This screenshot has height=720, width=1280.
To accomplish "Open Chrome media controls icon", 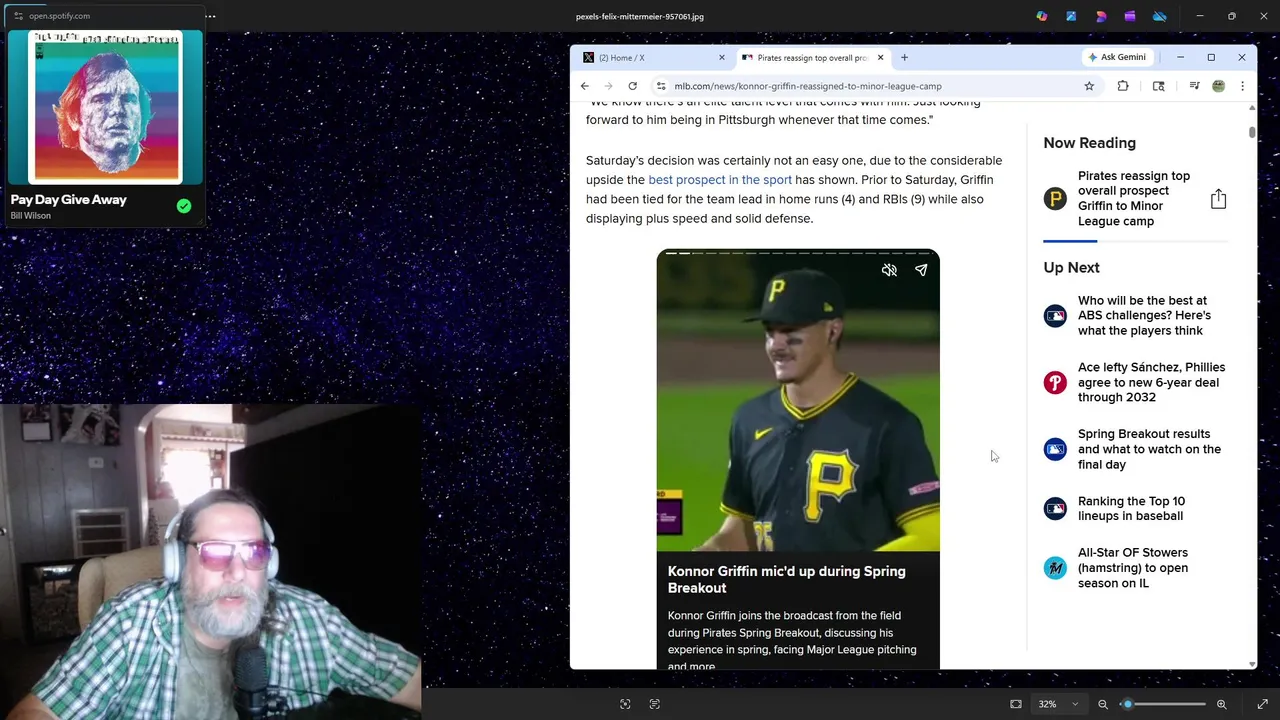I will click(x=1194, y=86).
